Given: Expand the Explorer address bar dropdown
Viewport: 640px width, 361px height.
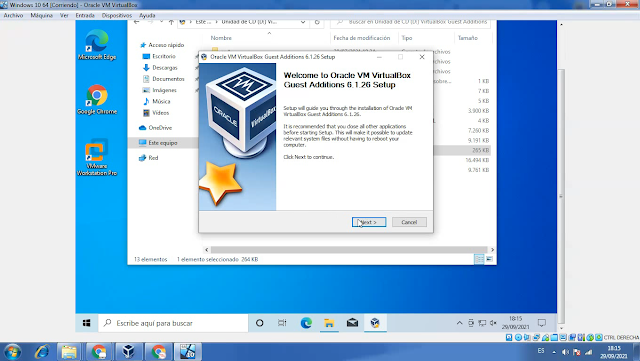Looking at the screenshot, I should click(x=303, y=22).
